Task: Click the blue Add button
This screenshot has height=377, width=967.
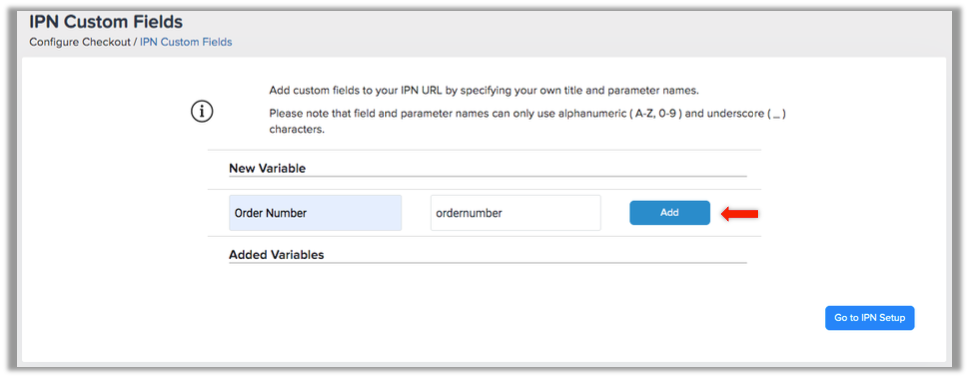Action: (x=669, y=212)
